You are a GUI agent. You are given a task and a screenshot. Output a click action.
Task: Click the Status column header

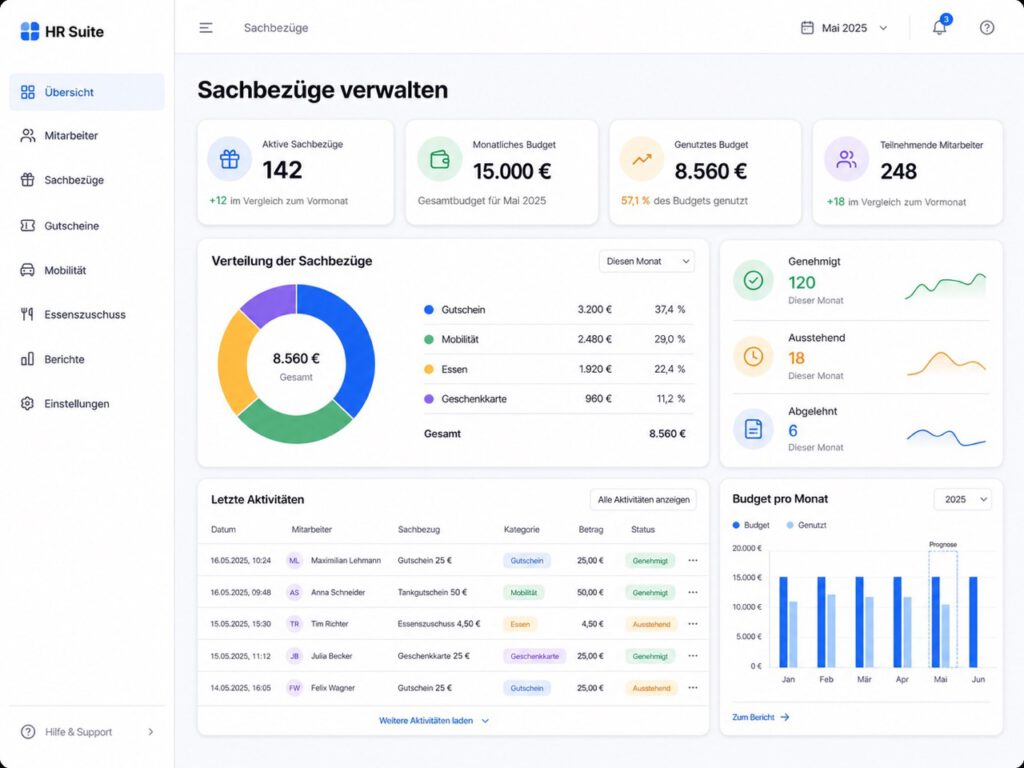point(643,530)
